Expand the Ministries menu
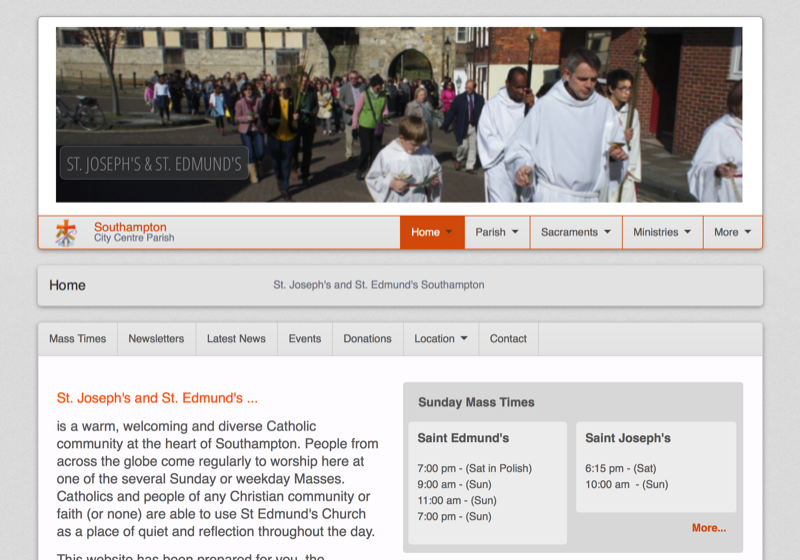800x560 pixels. (662, 232)
